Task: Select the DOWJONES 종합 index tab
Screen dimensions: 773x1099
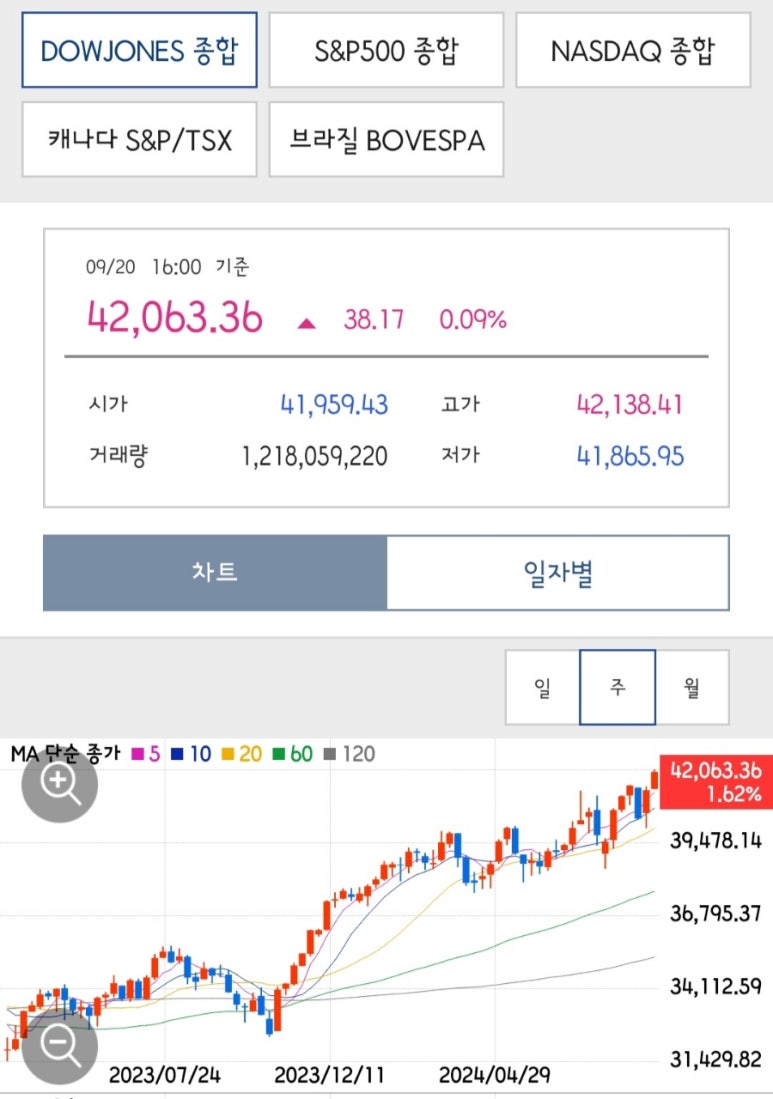Action: (139, 50)
